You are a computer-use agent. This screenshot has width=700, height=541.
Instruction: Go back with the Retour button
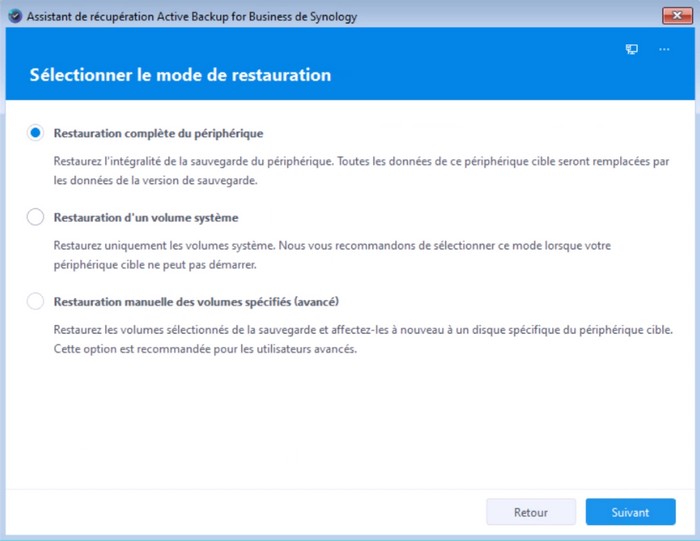point(531,512)
